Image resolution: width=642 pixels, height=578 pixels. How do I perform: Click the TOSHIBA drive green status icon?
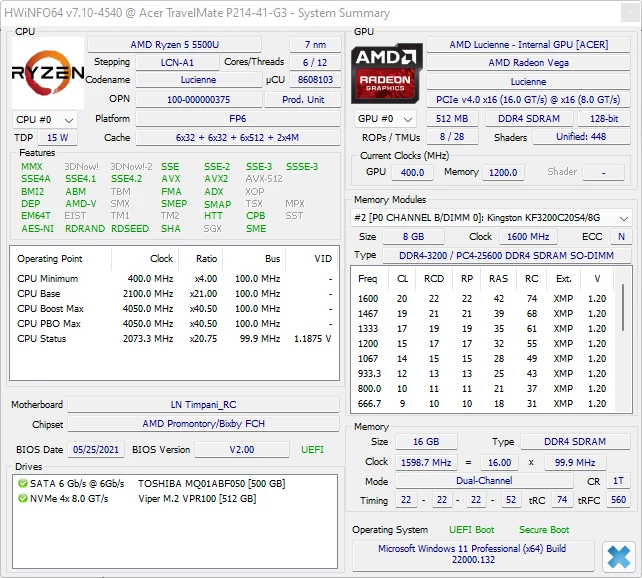click(23, 483)
